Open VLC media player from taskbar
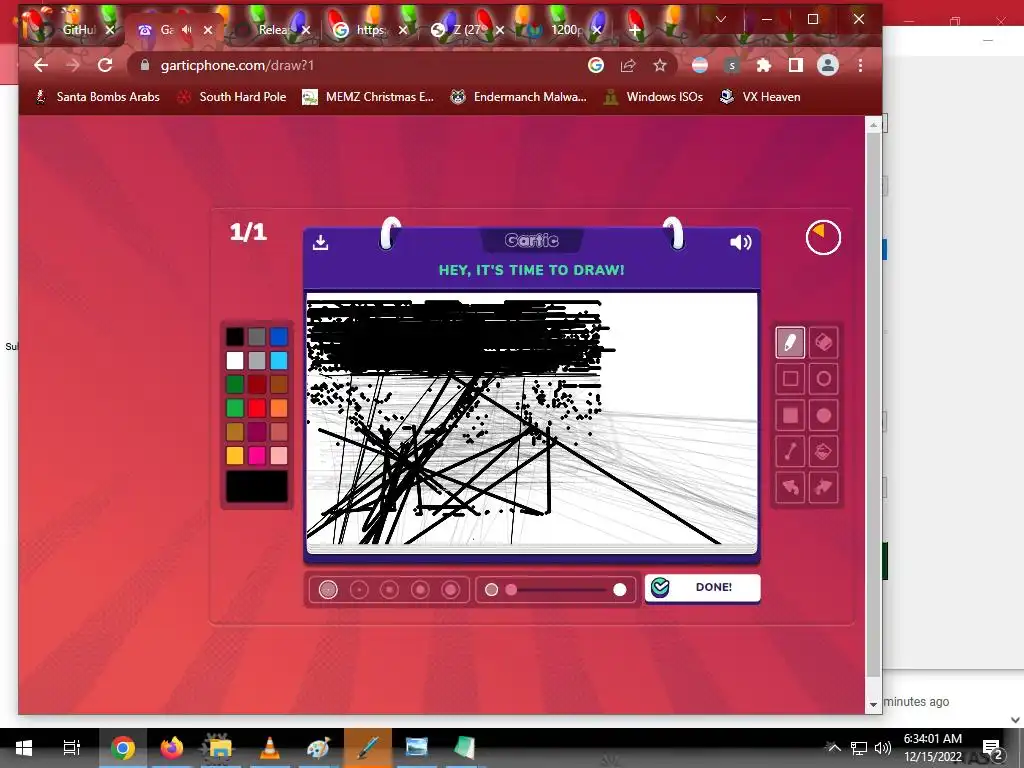Image resolution: width=1024 pixels, height=768 pixels. pyautogui.click(x=270, y=748)
